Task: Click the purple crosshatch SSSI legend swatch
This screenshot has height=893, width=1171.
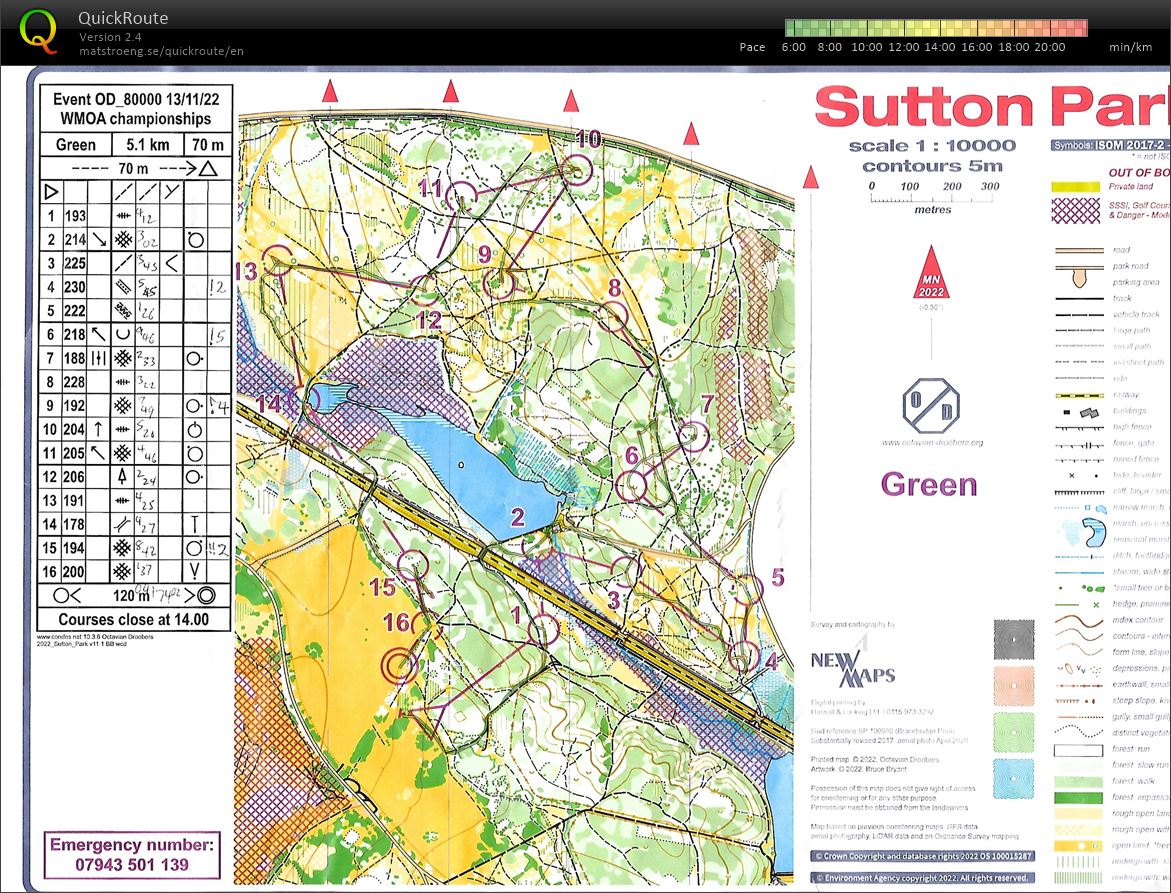Action: [x=1075, y=211]
